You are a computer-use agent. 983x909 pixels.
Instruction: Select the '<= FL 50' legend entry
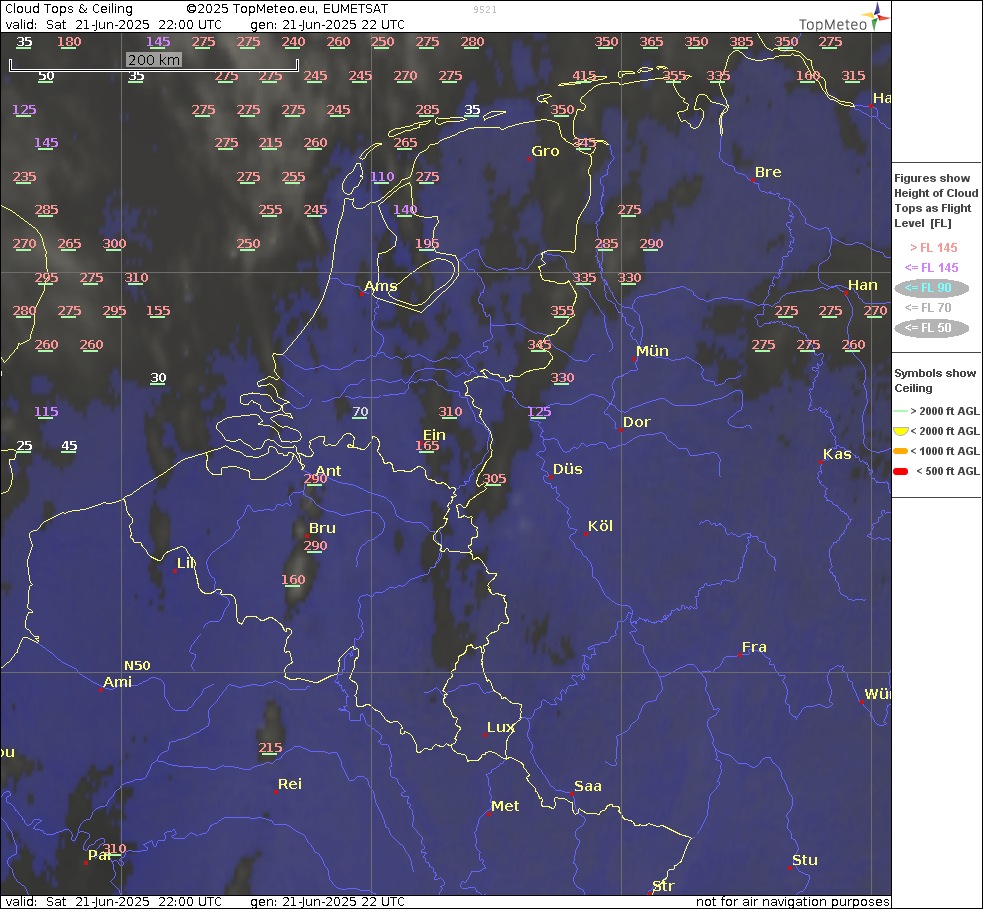932,328
